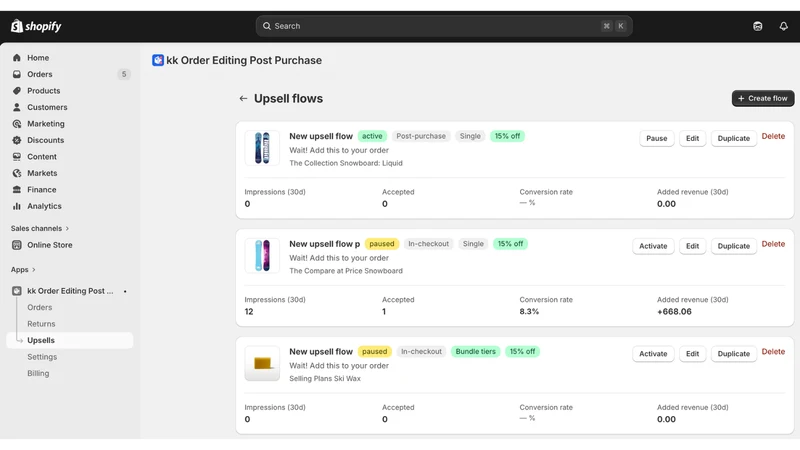This screenshot has width=800, height=450.
Task: Click the Post-purchase tag
Action: (x=421, y=136)
